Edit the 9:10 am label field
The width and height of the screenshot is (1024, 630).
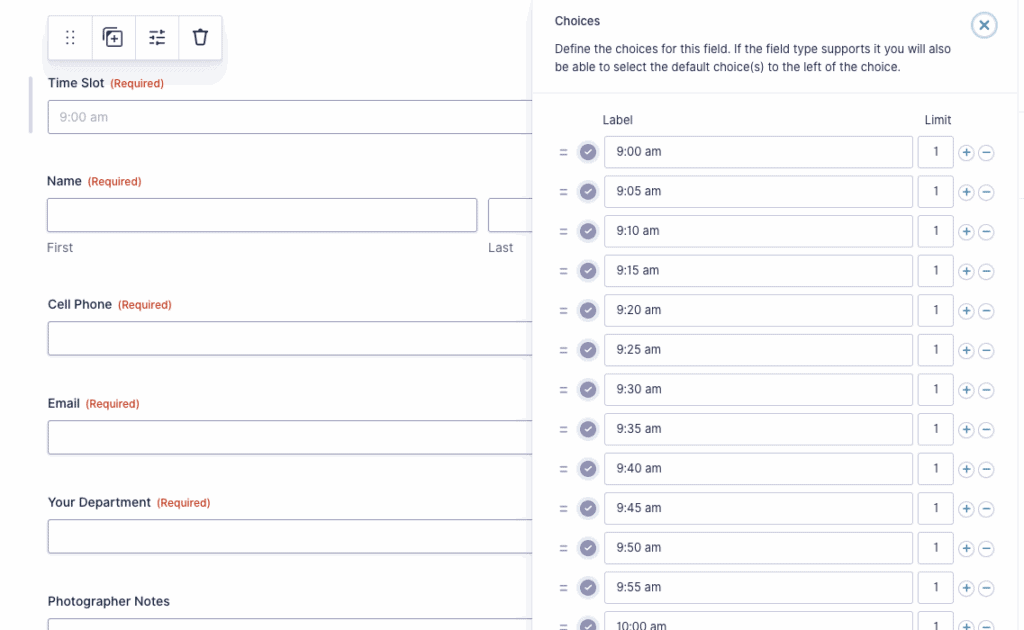pyautogui.click(x=758, y=231)
